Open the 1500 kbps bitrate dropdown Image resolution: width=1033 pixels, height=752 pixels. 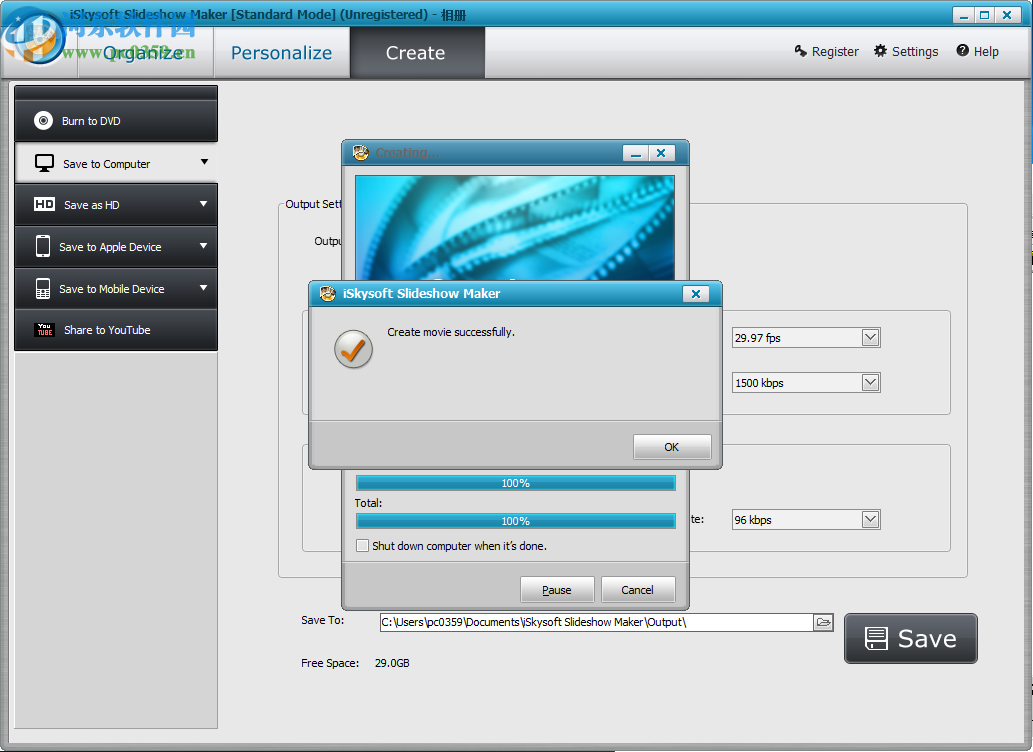pos(869,382)
